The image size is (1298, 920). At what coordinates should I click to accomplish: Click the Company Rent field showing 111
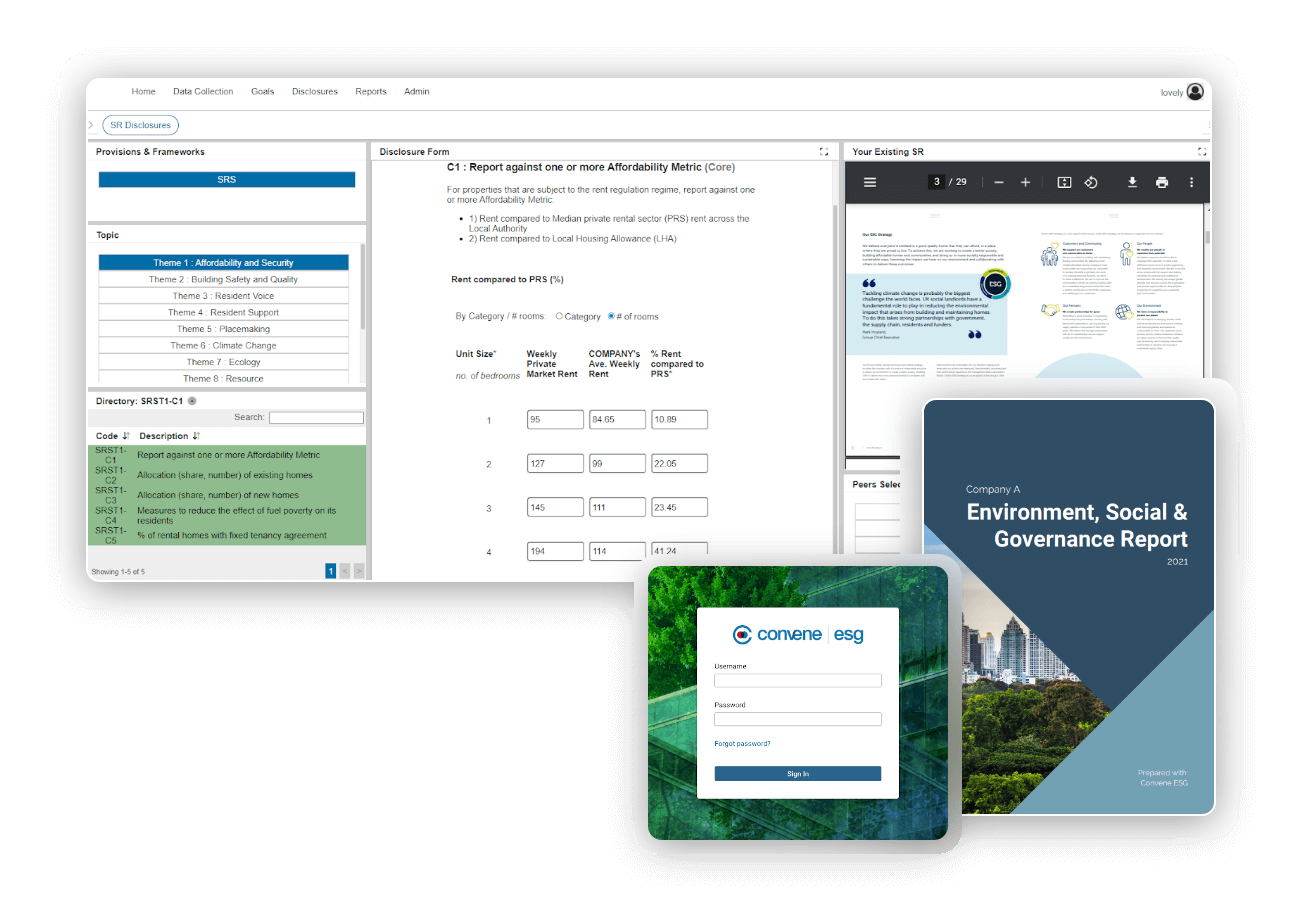617,508
